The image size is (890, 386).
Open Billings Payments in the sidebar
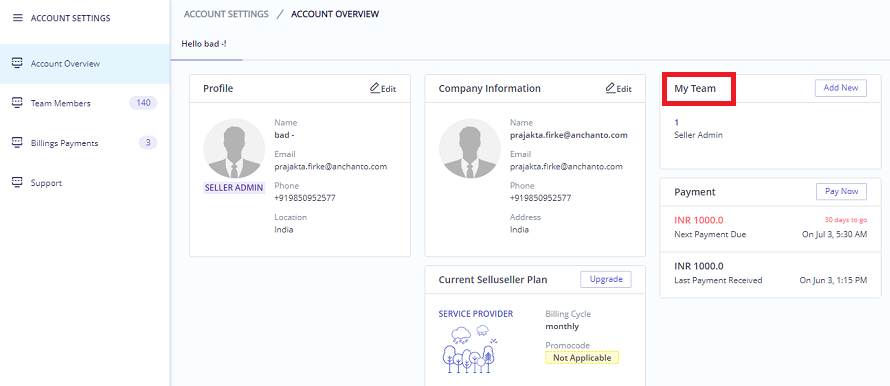(85, 143)
